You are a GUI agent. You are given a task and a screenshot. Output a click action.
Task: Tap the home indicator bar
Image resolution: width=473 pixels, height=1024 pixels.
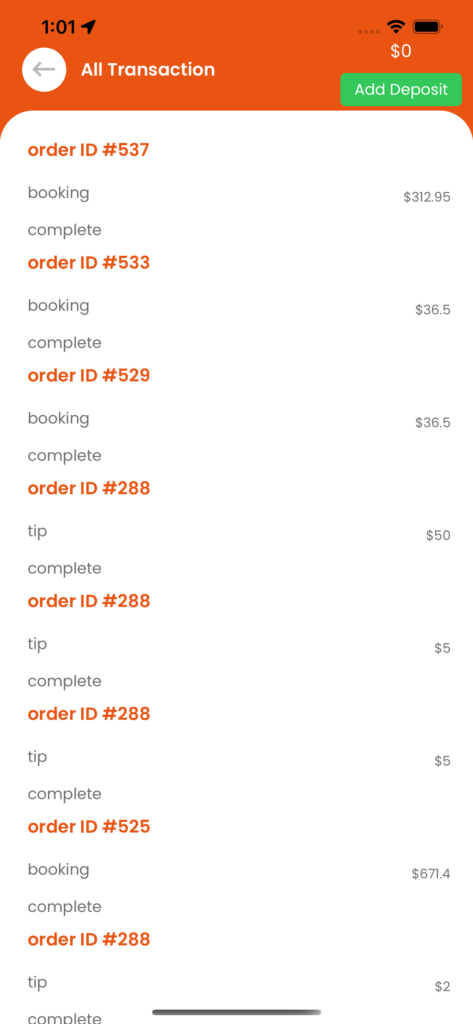click(236, 1012)
